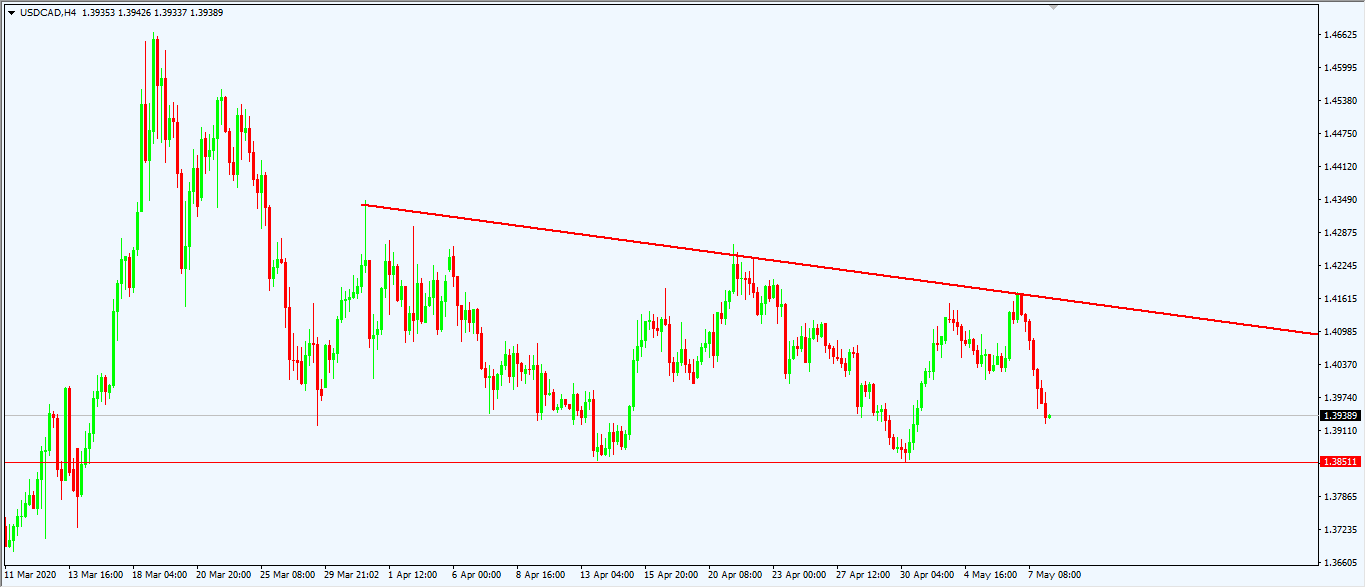
Task: Click the 1.40370 price axis label
Action: pos(1339,365)
